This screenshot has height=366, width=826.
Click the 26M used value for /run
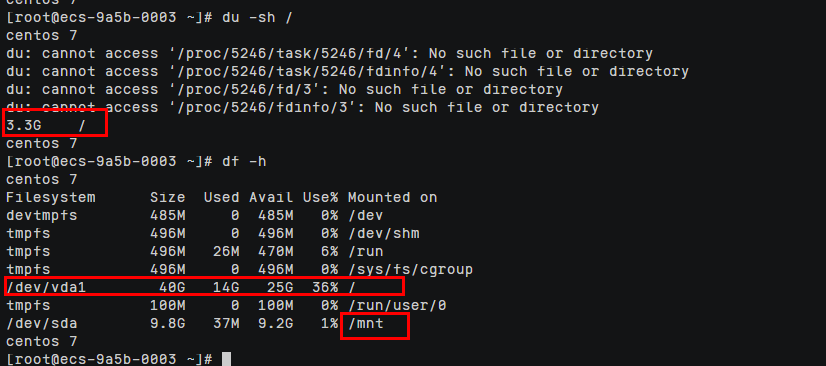pos(226,252)
